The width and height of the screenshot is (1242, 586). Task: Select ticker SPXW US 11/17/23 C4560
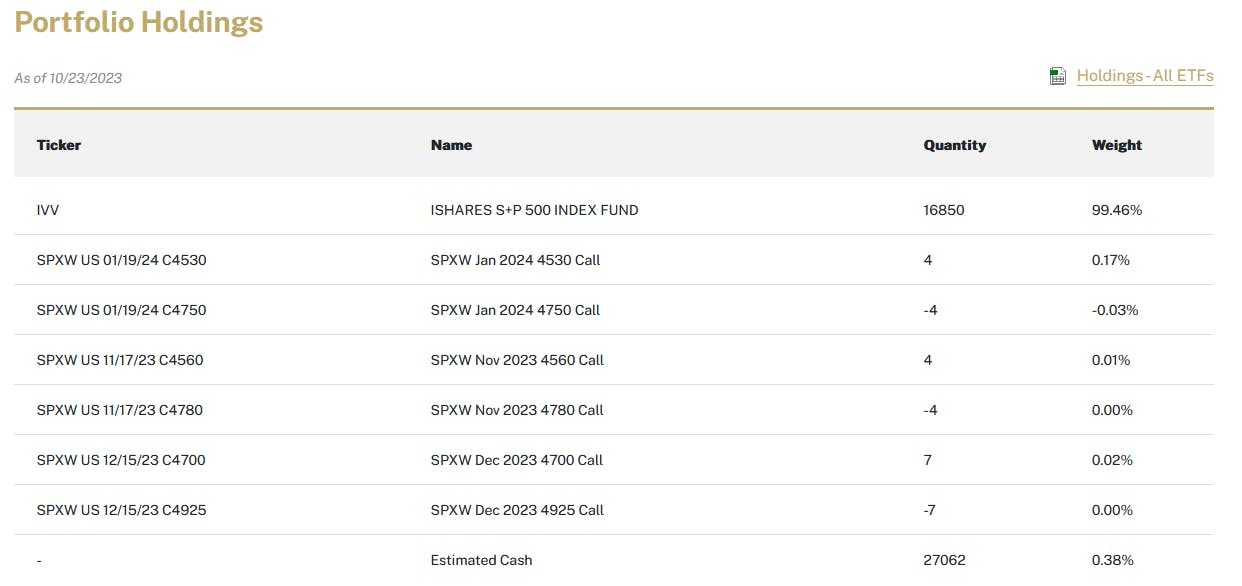(120, 360)
